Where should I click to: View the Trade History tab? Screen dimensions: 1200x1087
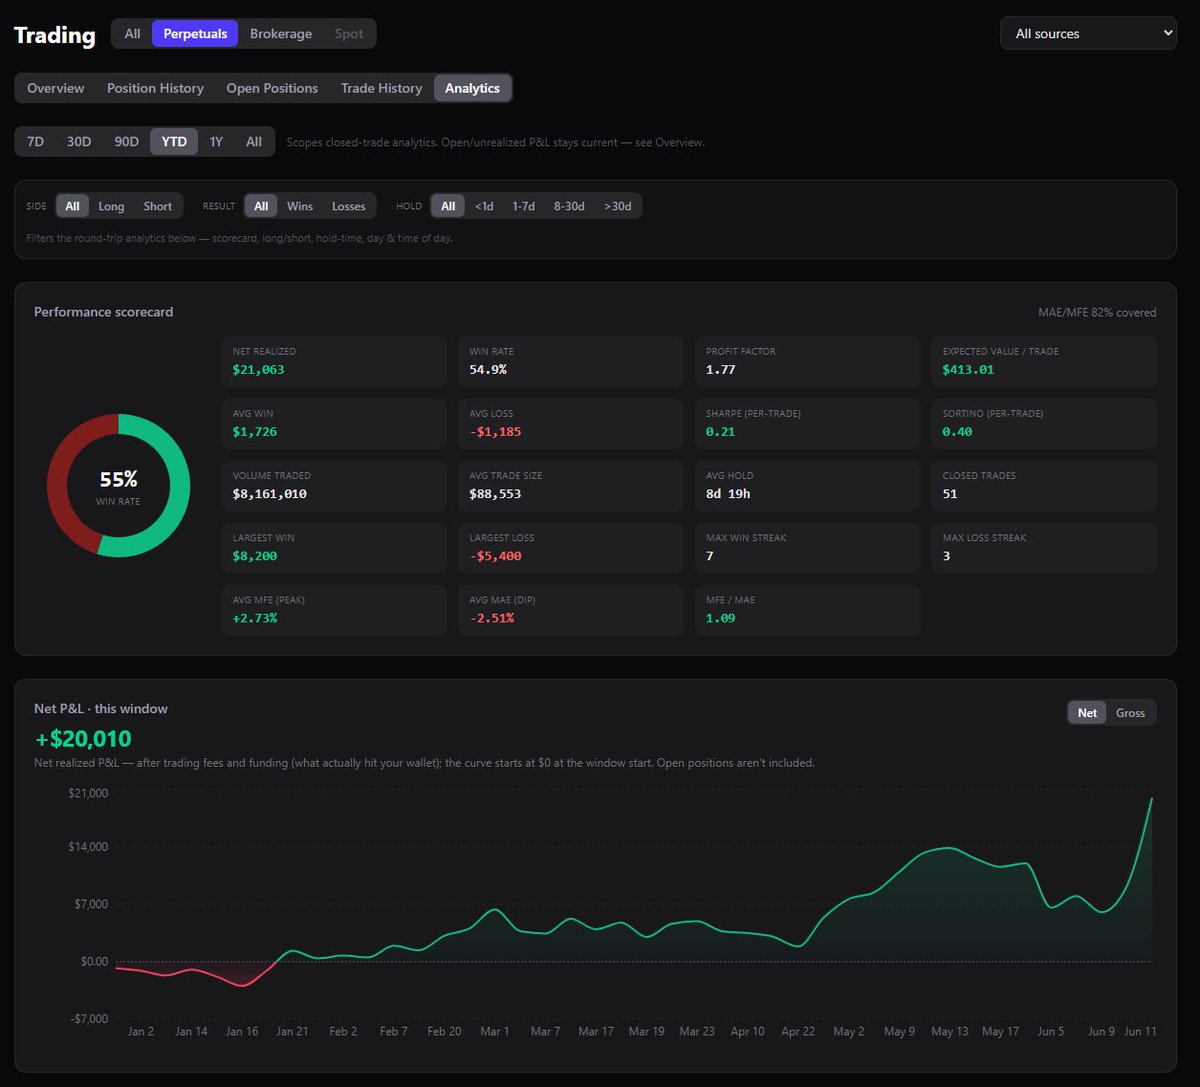[x=381, y=88]
